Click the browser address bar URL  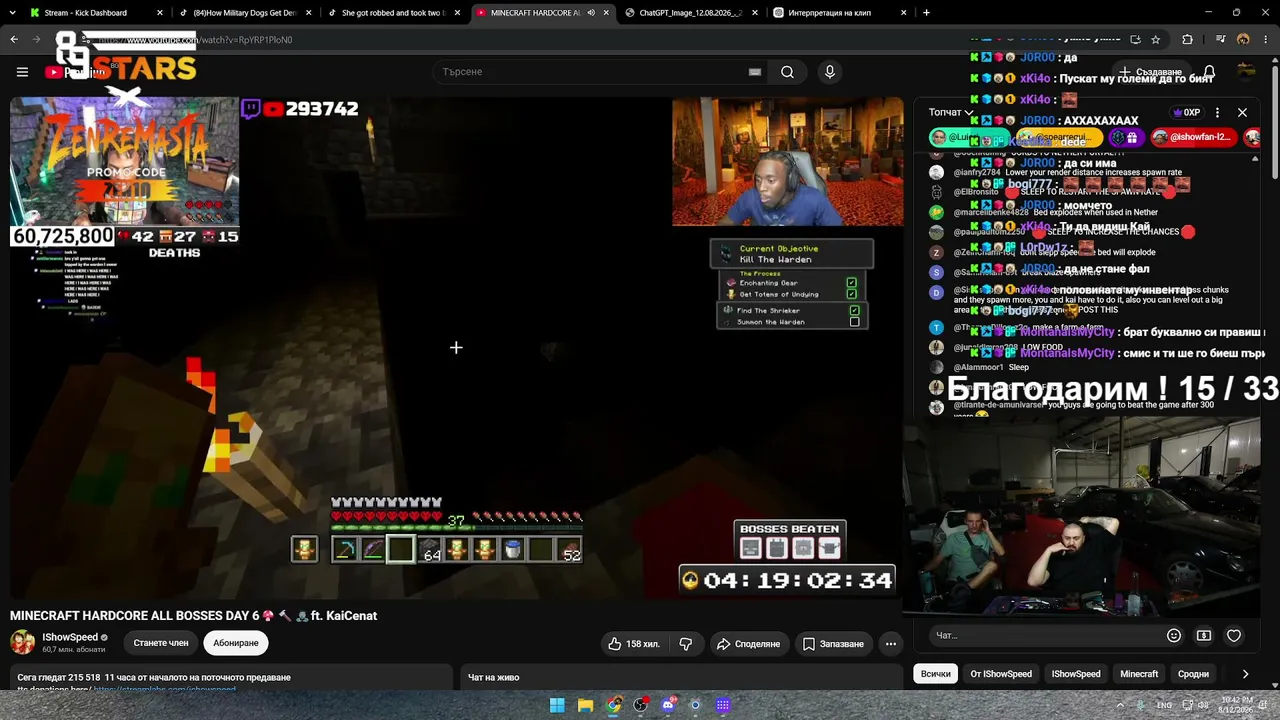click(195, 40)
